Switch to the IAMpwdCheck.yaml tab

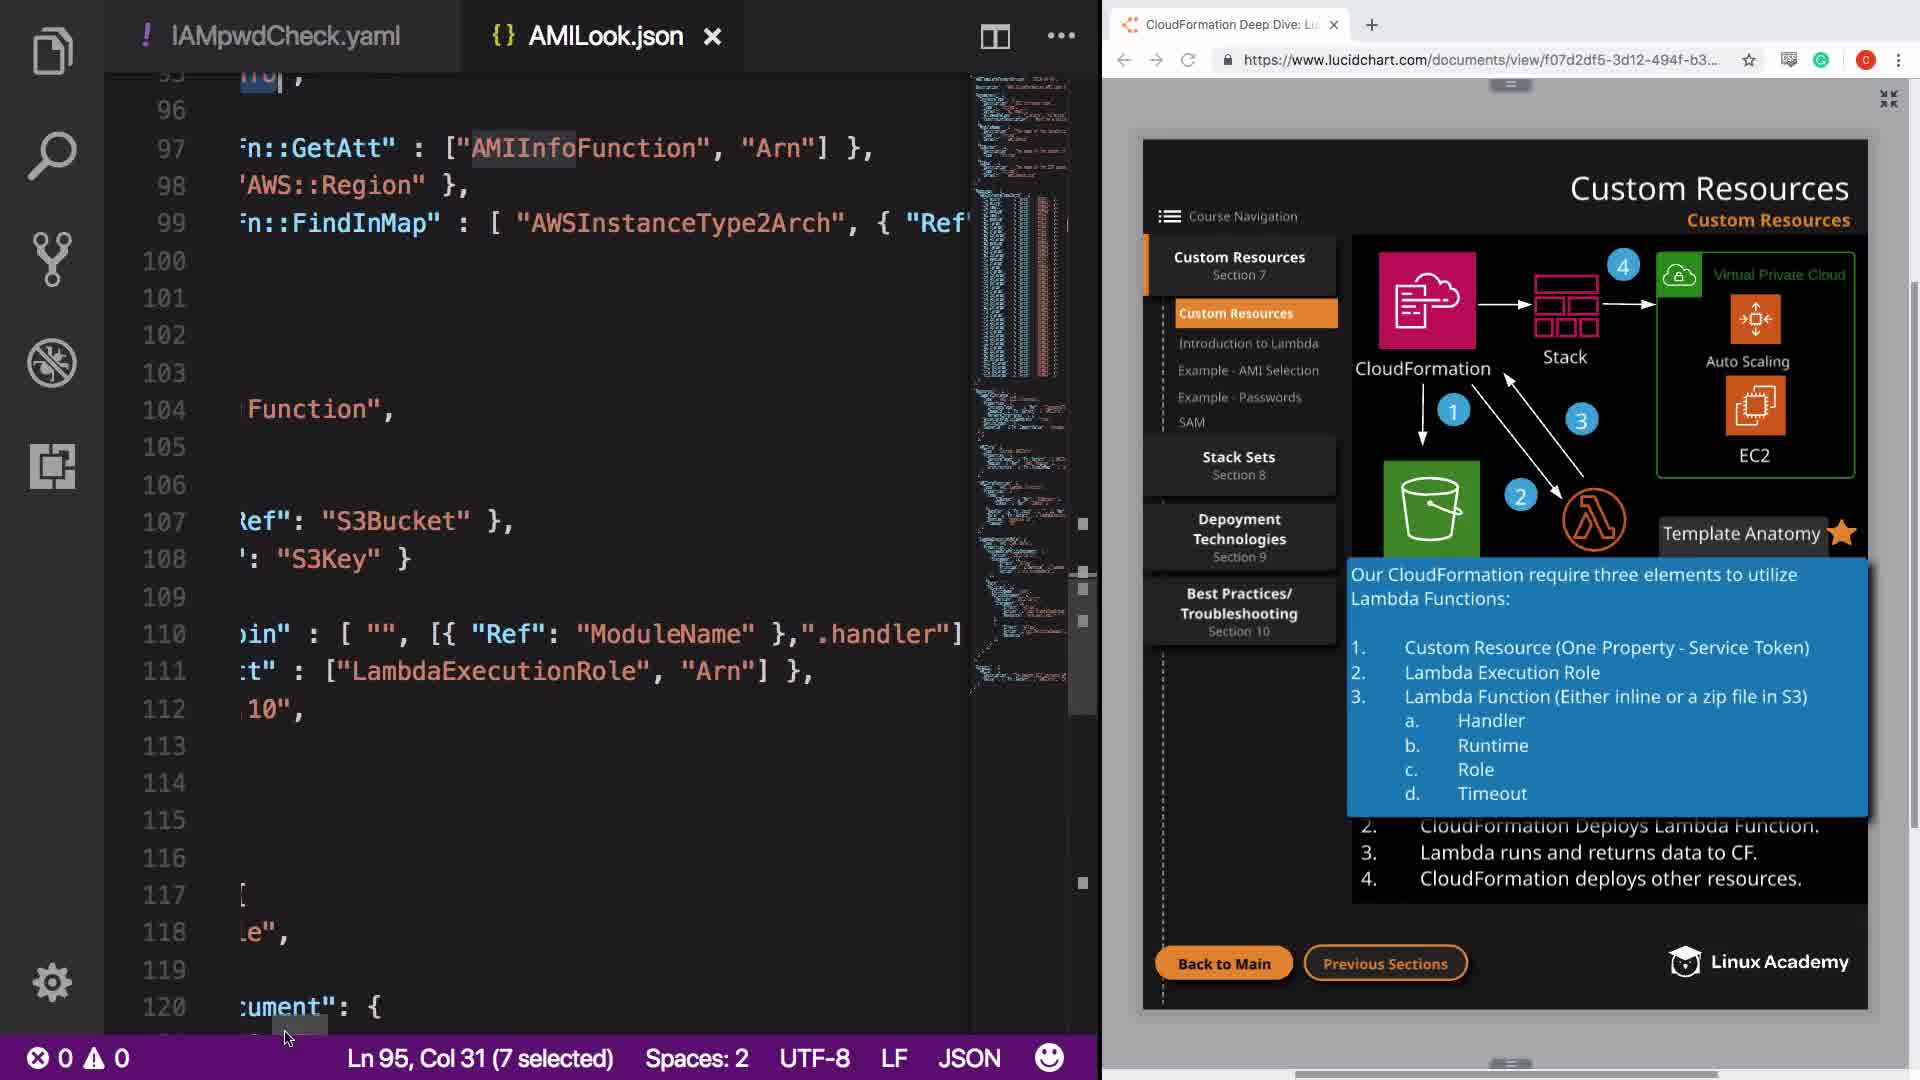click(285, 37)
